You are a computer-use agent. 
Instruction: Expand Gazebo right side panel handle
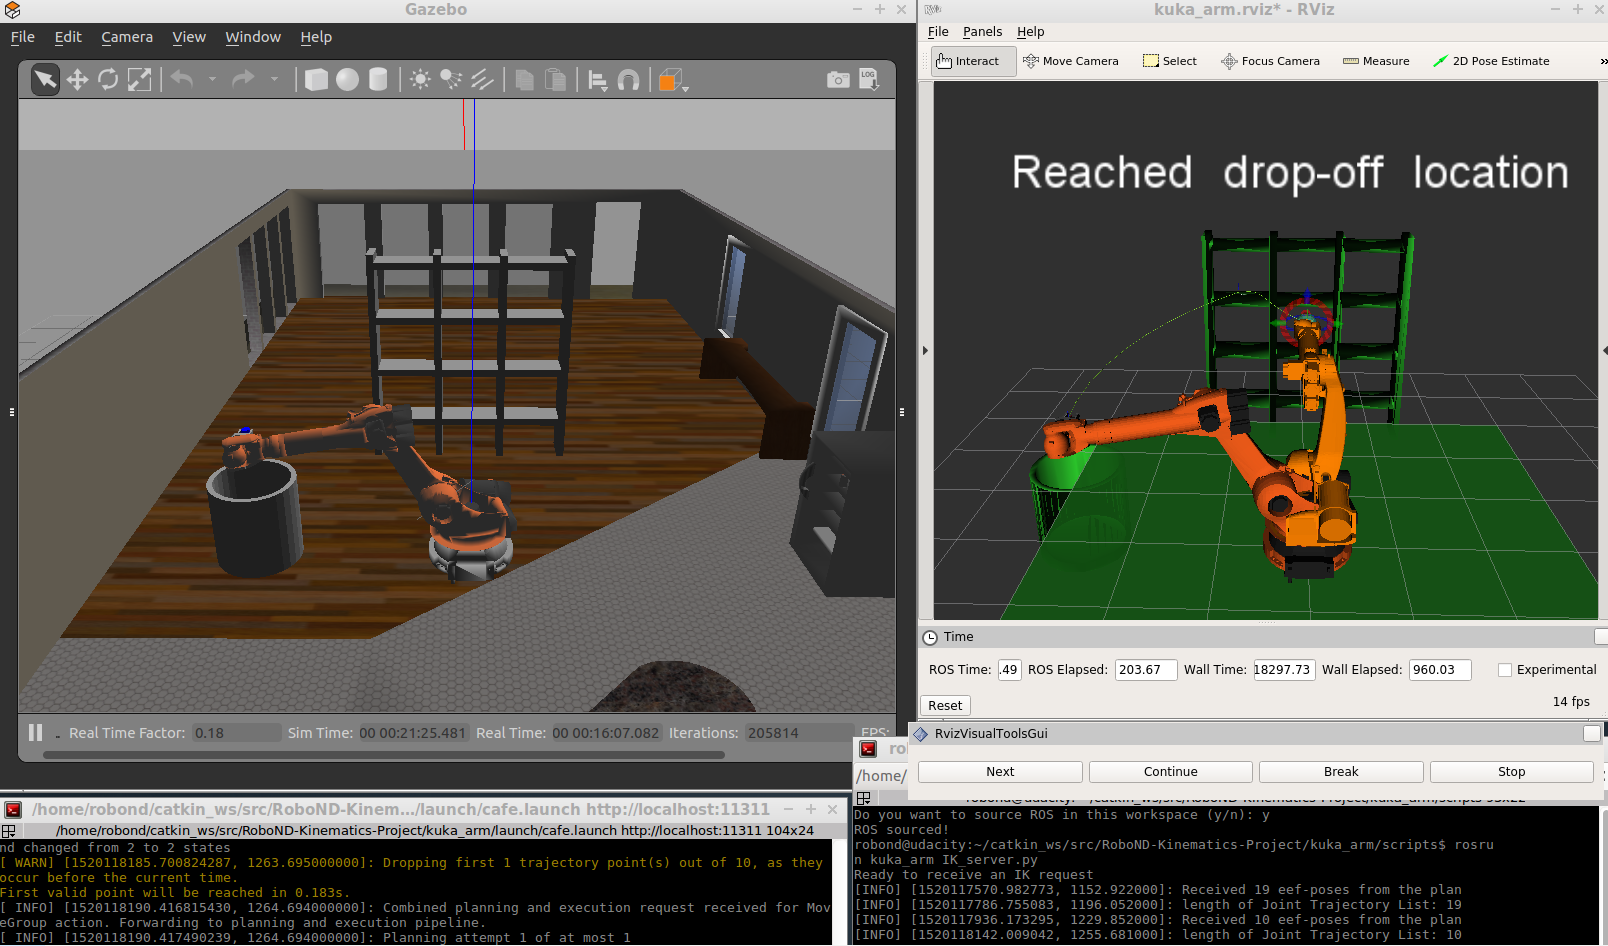click(902, 411)
